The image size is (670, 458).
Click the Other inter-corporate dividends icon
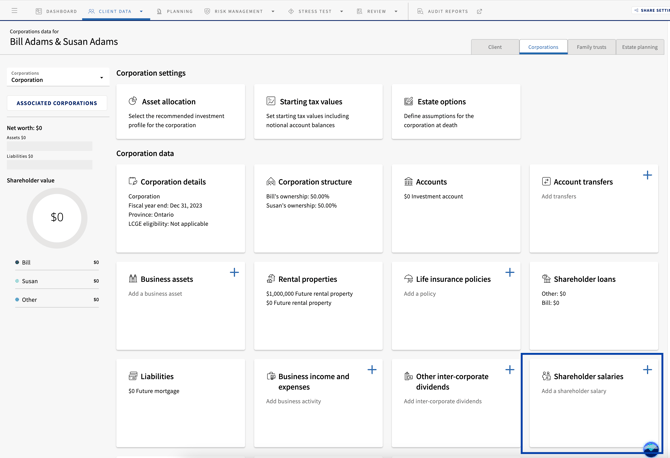click(x=408, y=376)
